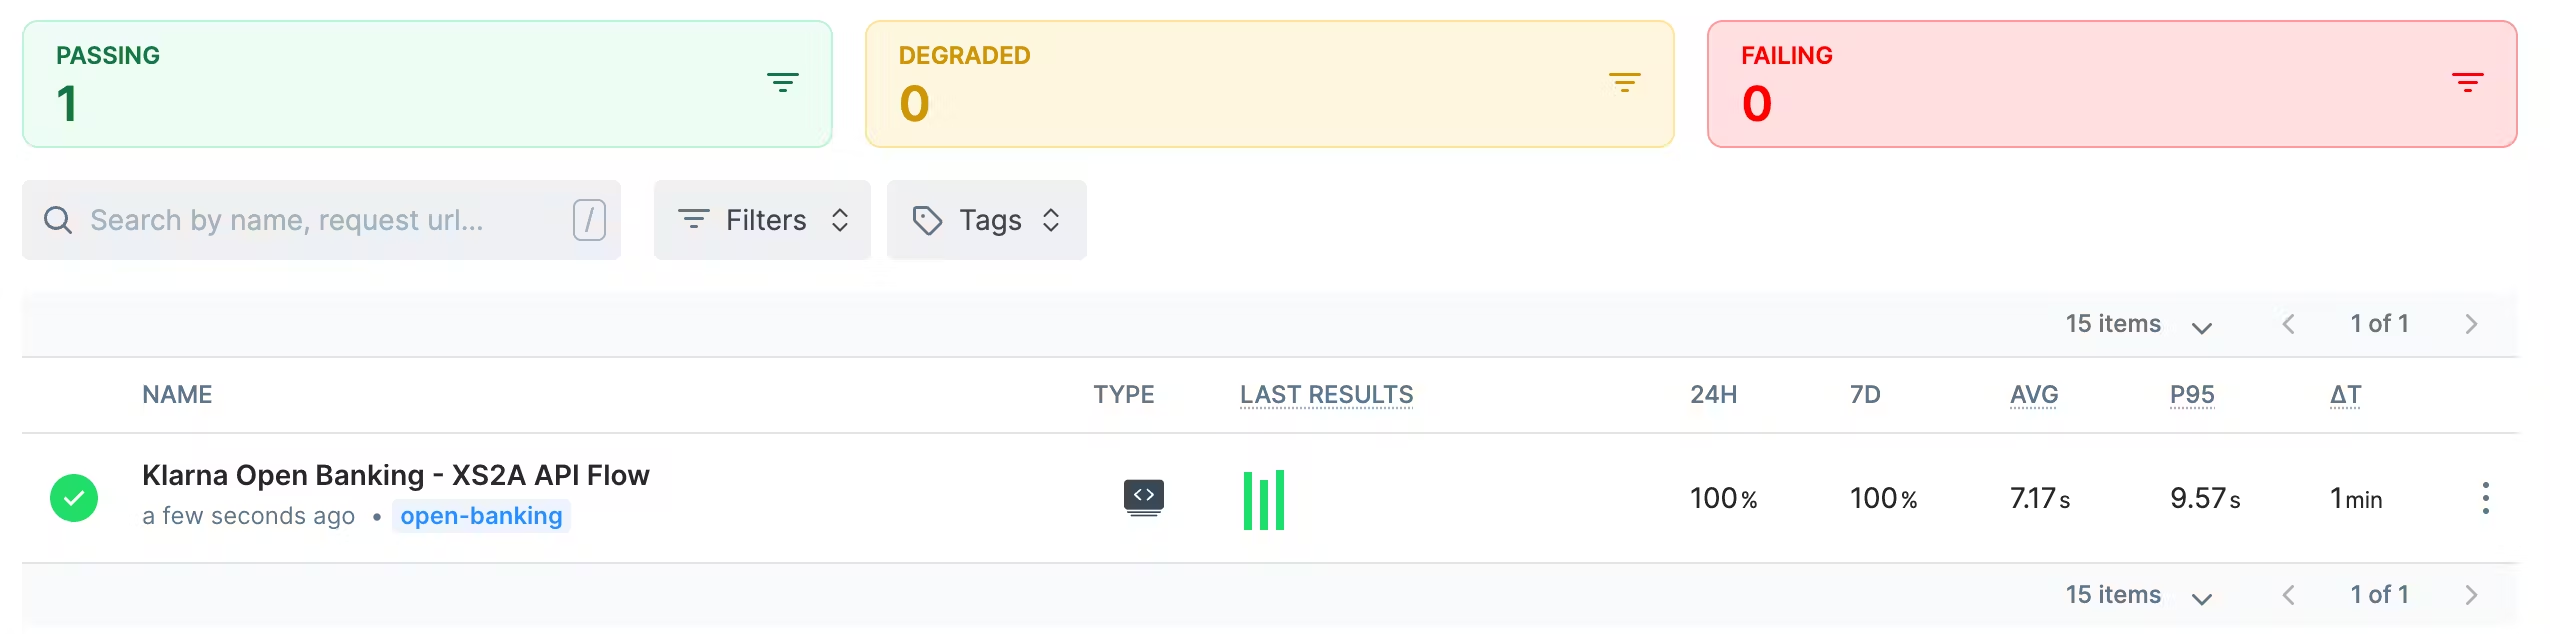The height and width of the screenshot is (634, 2550).
Task: Click the P95 column header
Action: (2191, 395)
